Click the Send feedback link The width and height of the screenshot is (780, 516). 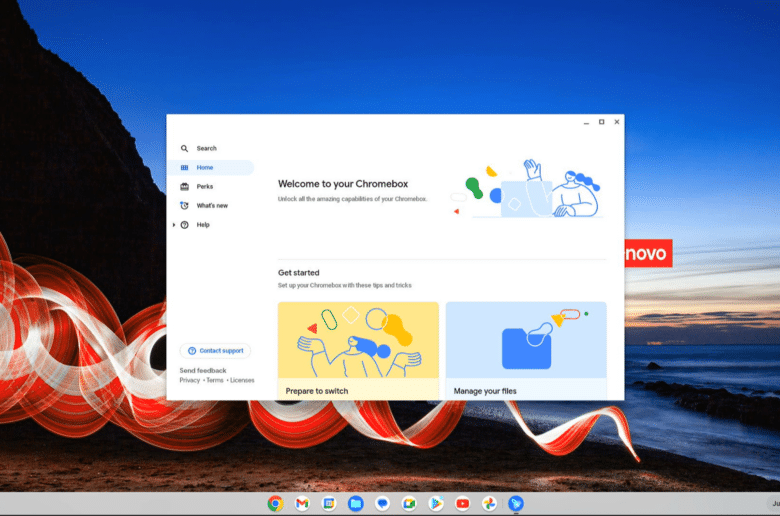click(x=203, y=371)
